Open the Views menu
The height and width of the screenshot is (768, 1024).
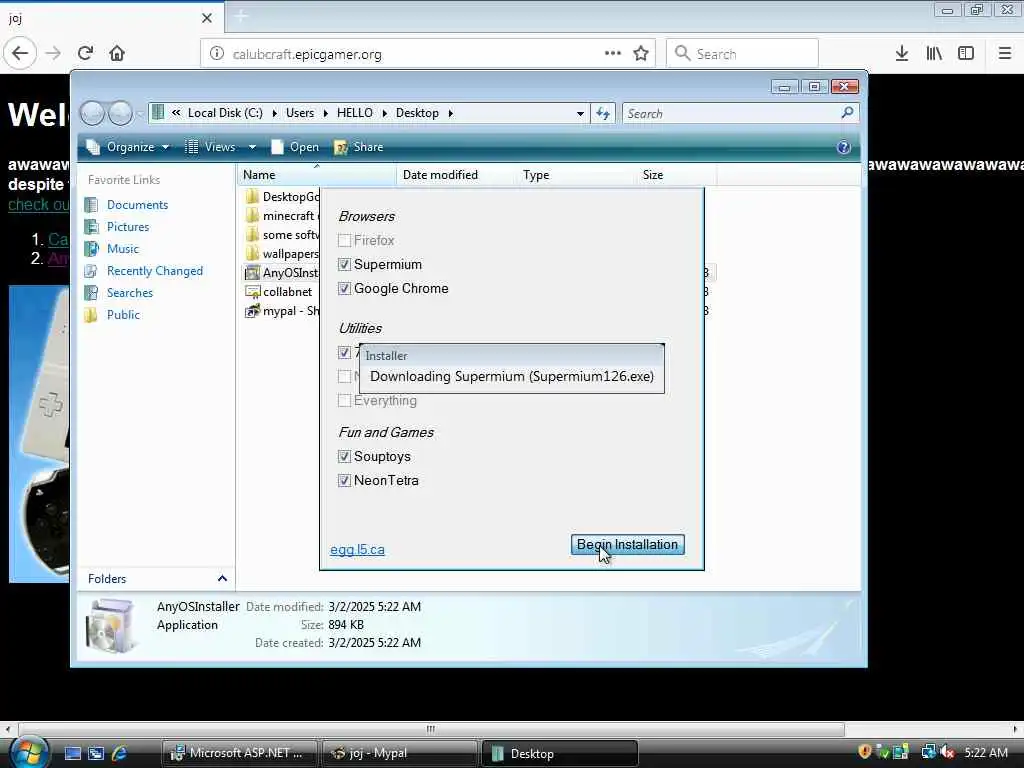click(x=210, y=147)
